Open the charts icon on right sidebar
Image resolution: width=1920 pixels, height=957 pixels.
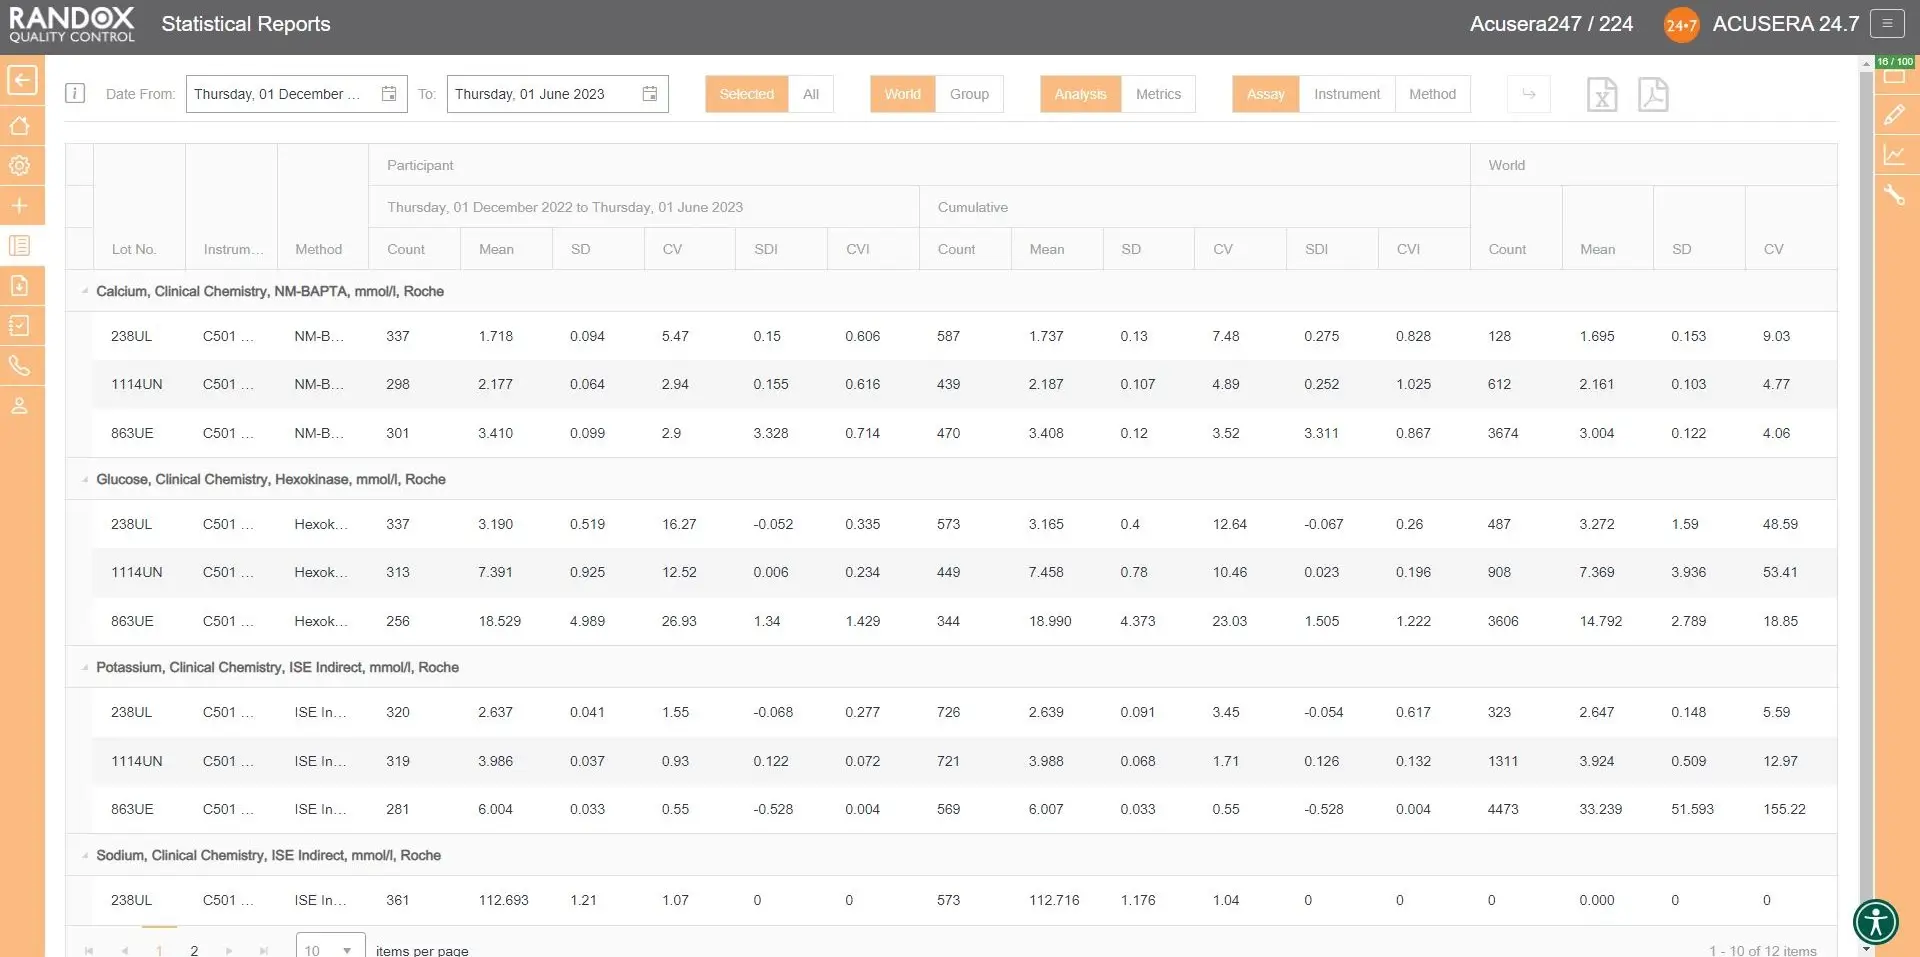pyautogui.click(x=1897, y=155)
